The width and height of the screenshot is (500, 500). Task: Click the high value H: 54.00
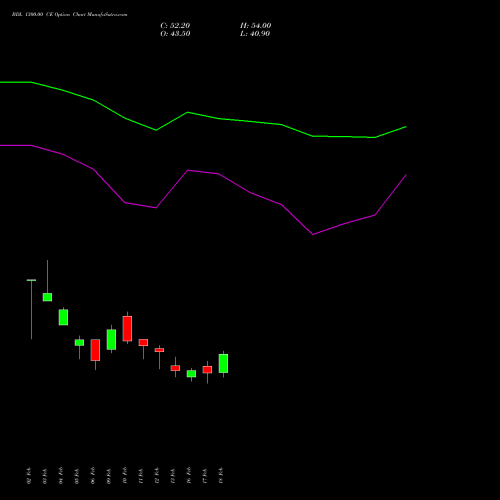click(x=255, y=26)
